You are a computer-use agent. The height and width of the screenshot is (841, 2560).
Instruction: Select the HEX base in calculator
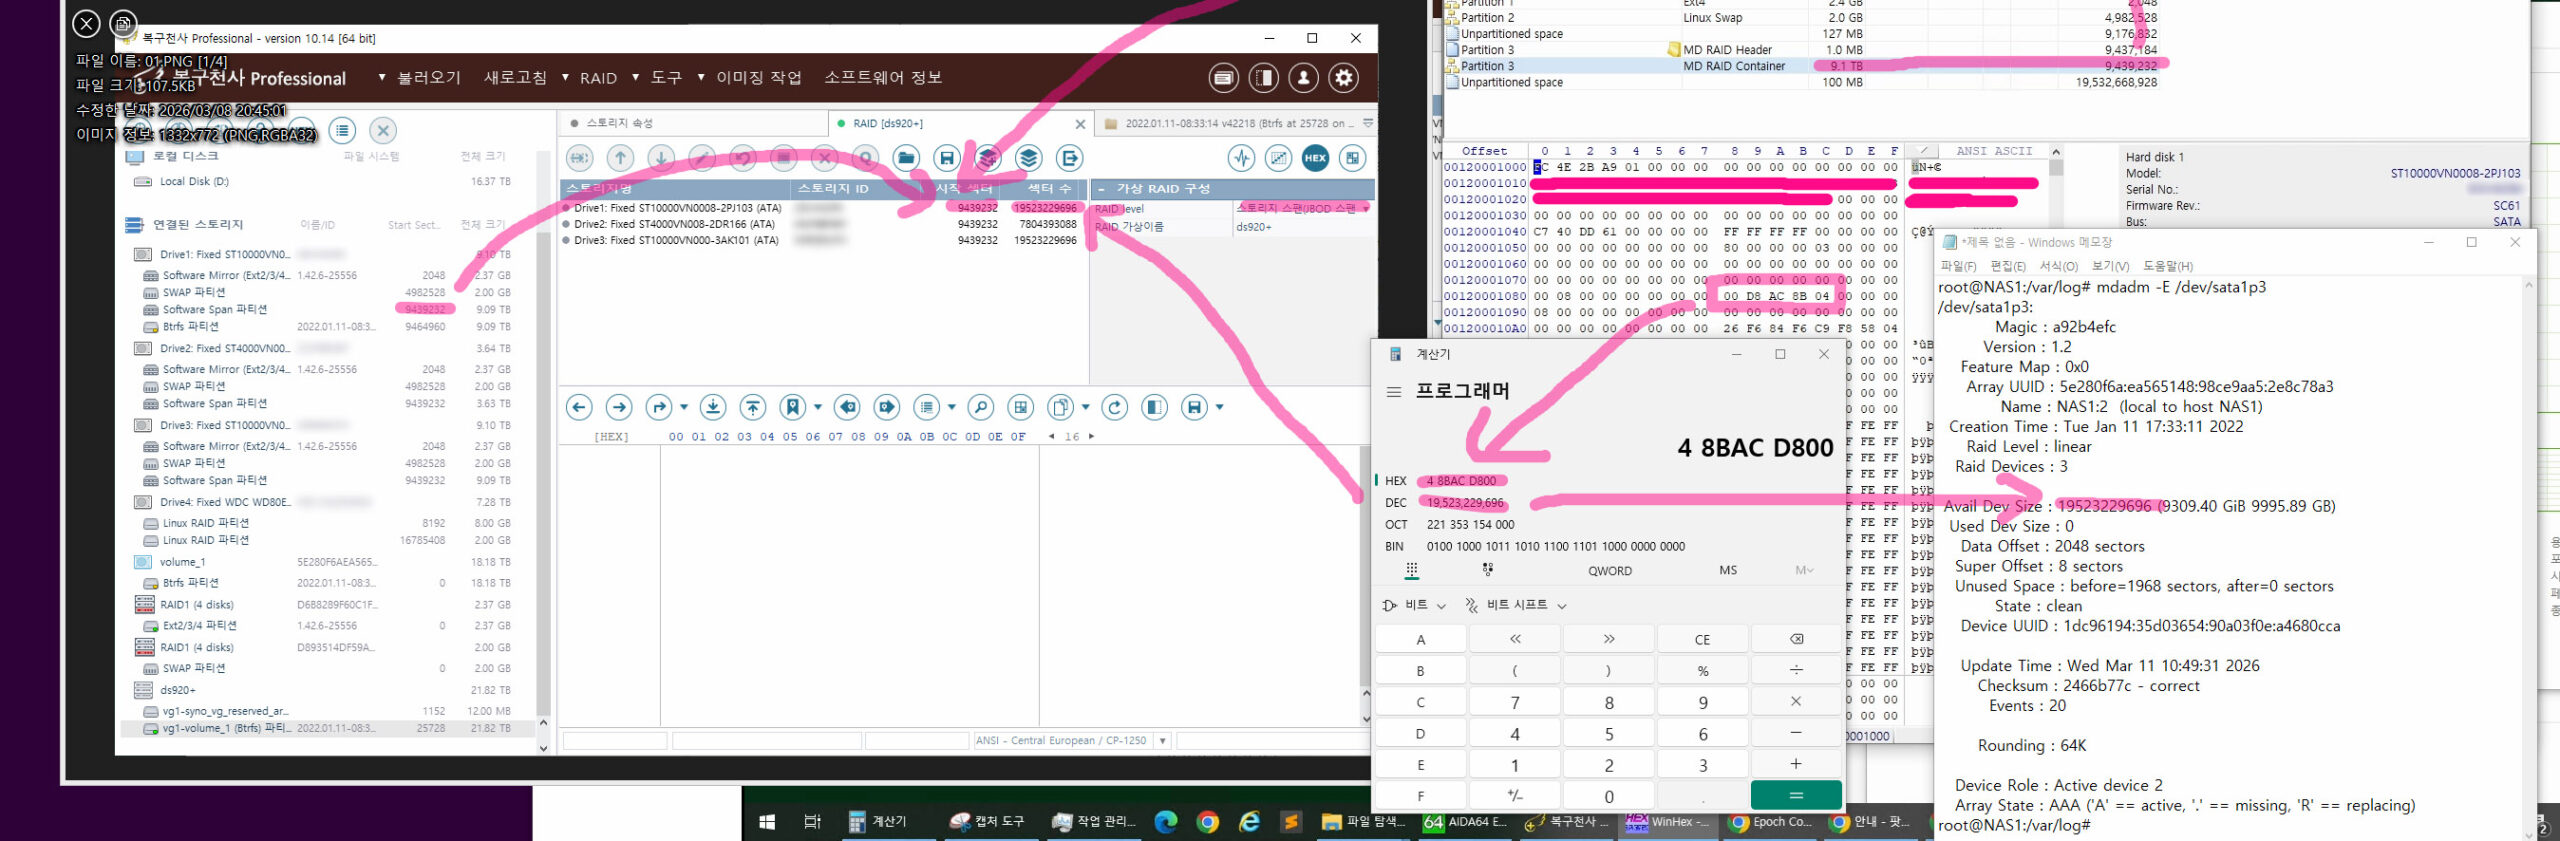(1396, 481)
